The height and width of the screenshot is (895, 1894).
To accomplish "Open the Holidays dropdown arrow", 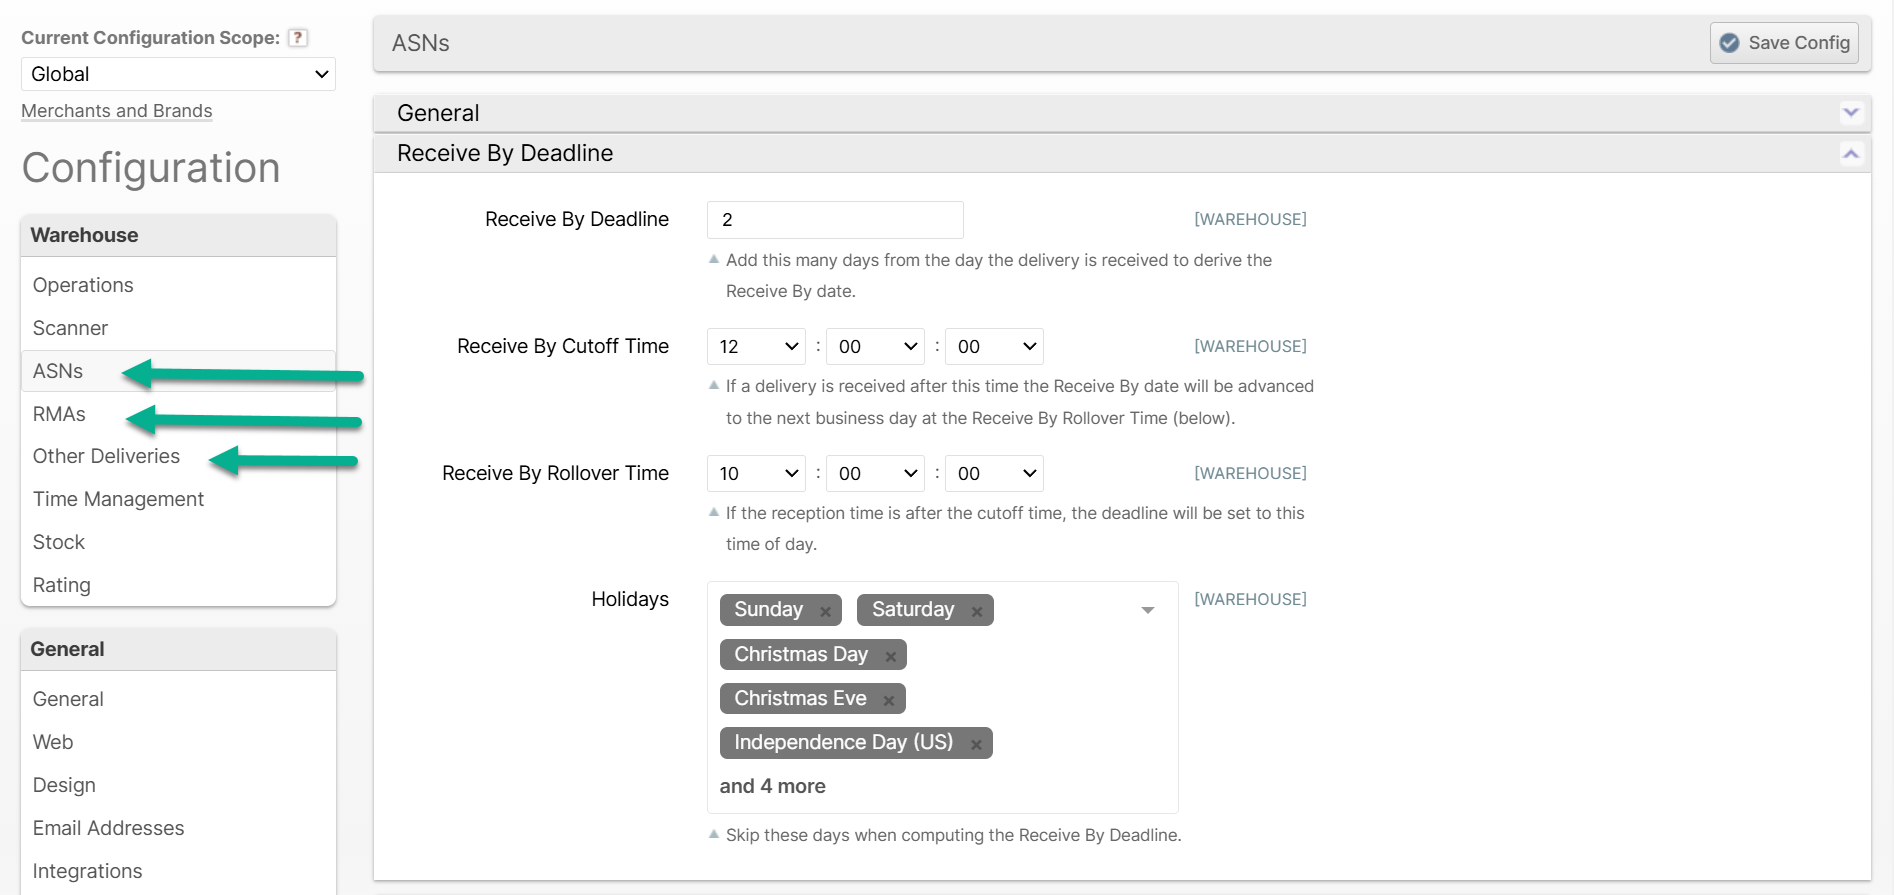I will pyautogui.click(x=1147, y=610).
